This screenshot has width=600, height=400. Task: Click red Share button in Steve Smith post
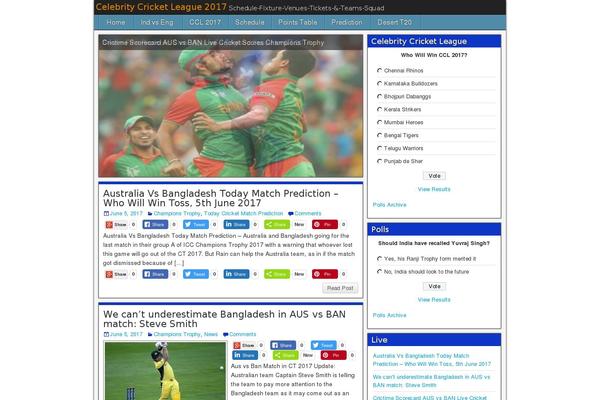(244, 345)
